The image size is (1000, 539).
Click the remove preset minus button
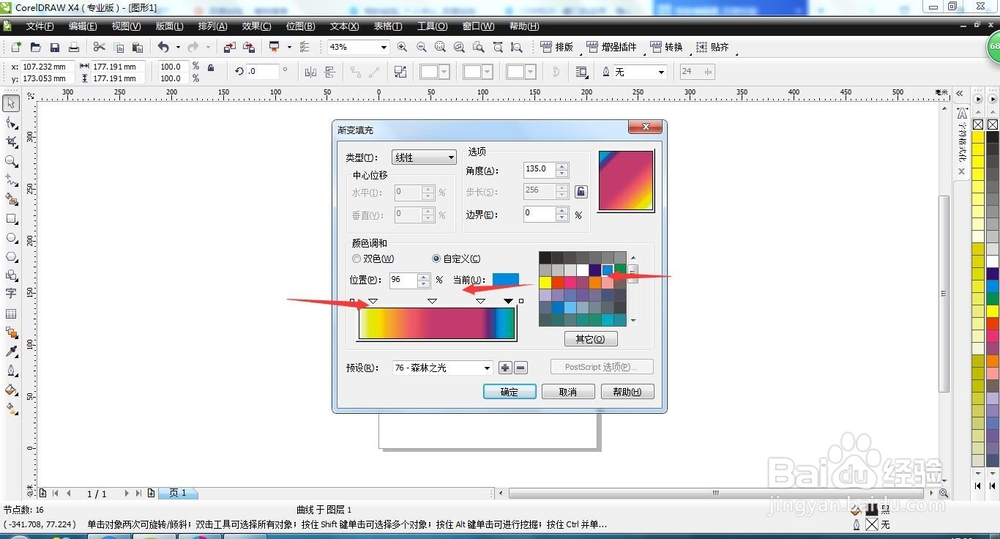[520, 368]
